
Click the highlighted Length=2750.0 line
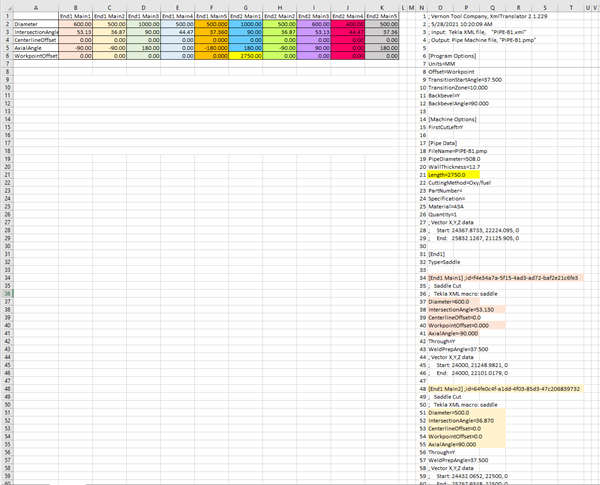(453, 175)
